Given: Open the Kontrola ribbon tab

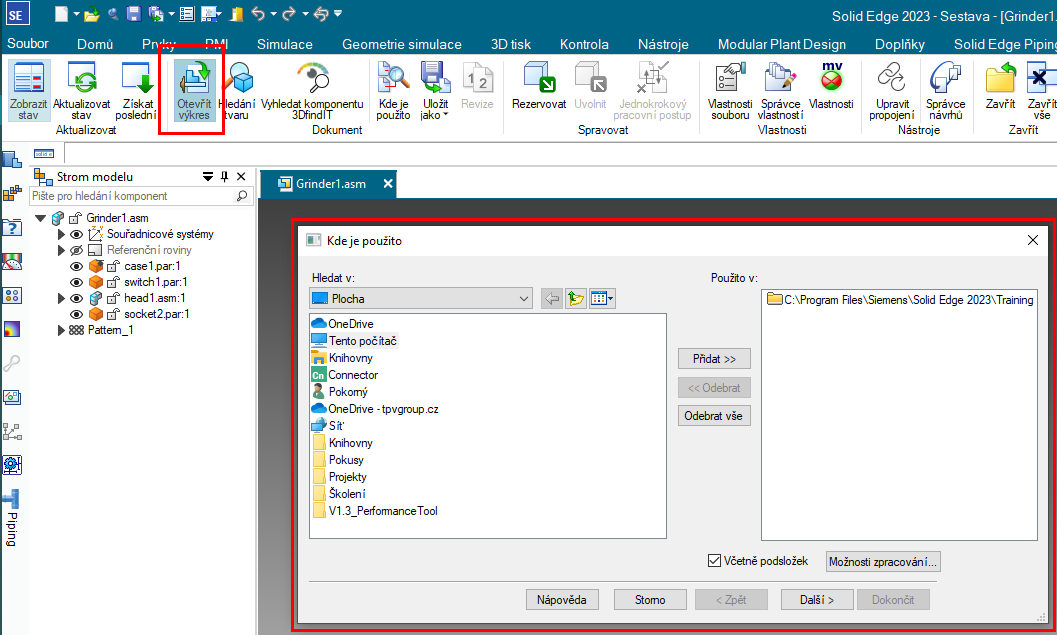Looking at the screenshot, I should point(584,44).
